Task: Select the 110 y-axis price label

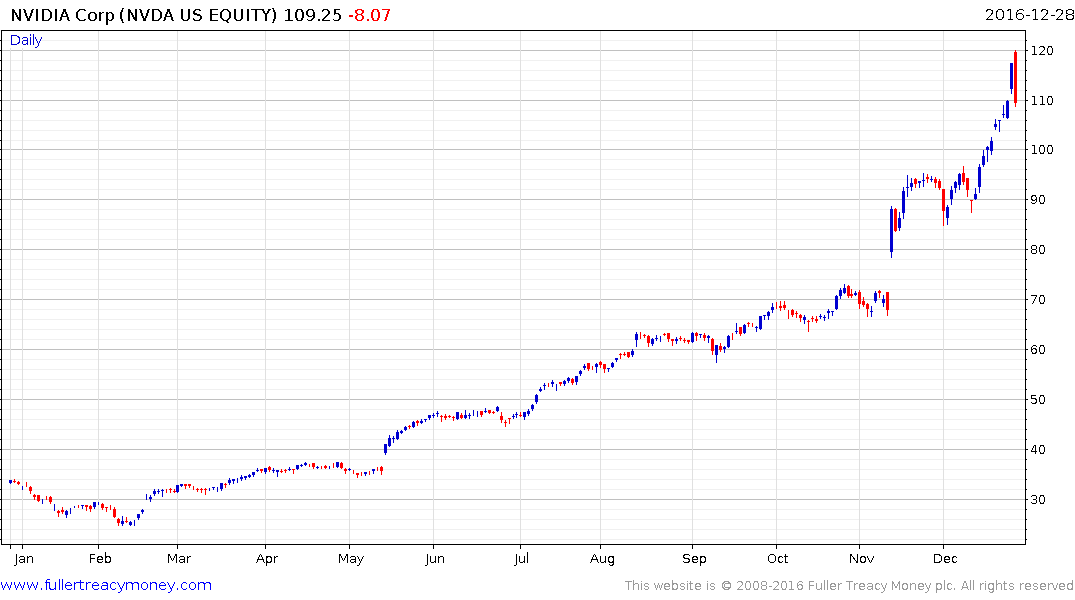Action: [1042, 101]
